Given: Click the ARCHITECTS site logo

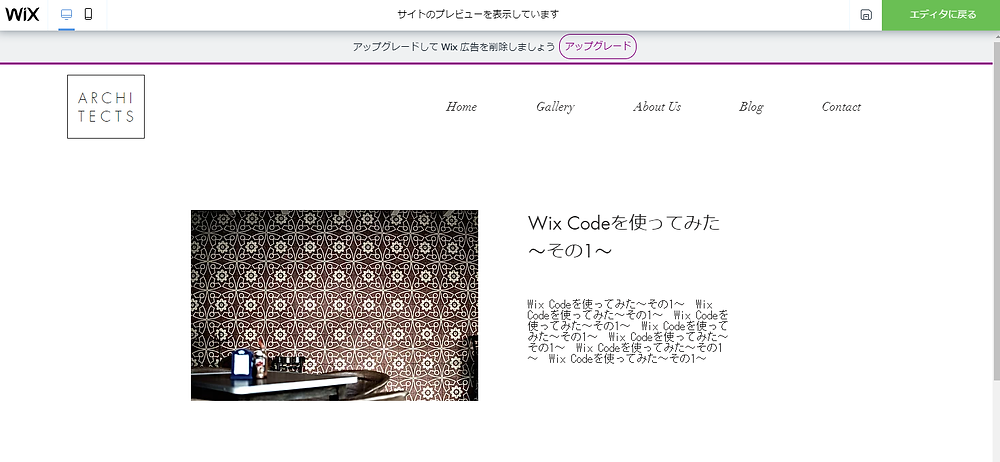Looking at the screenshot, I should point(106,107).
